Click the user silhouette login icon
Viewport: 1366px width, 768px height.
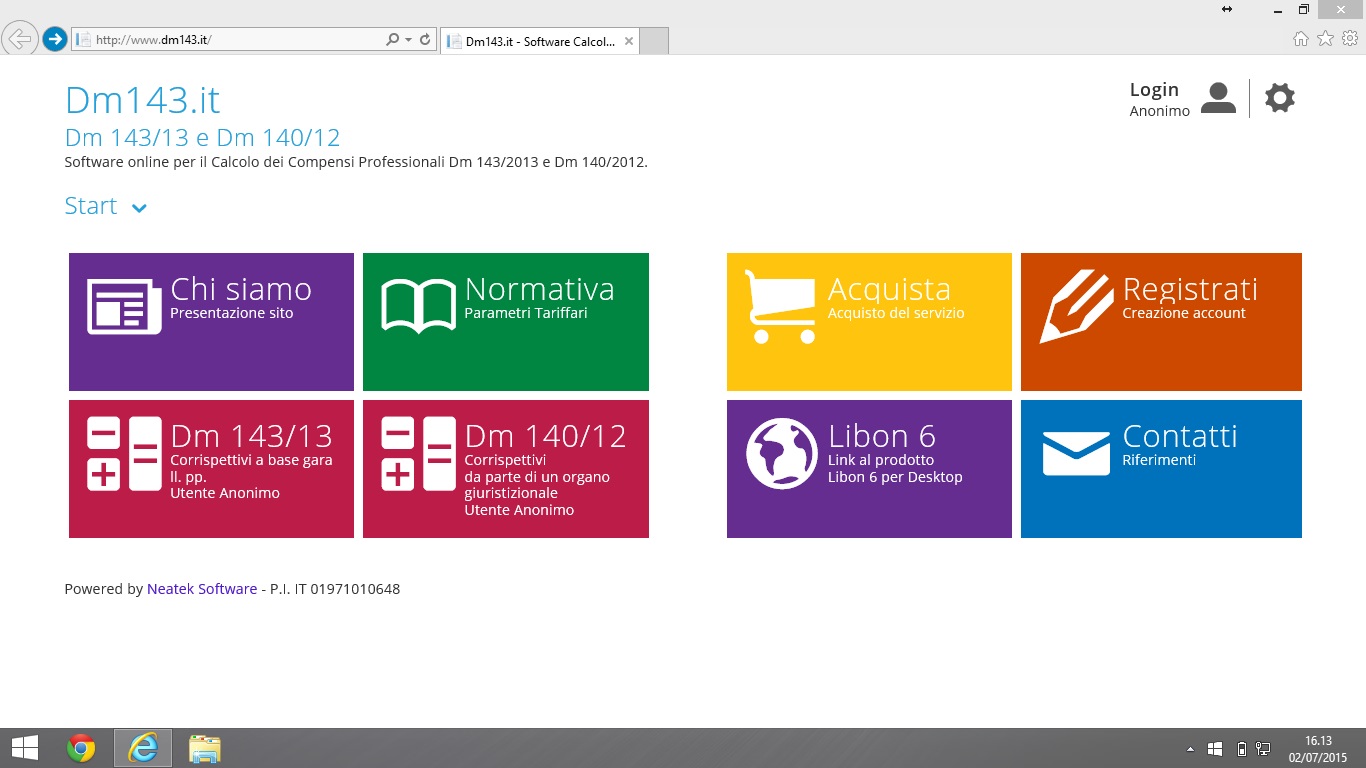point(1218,98)
